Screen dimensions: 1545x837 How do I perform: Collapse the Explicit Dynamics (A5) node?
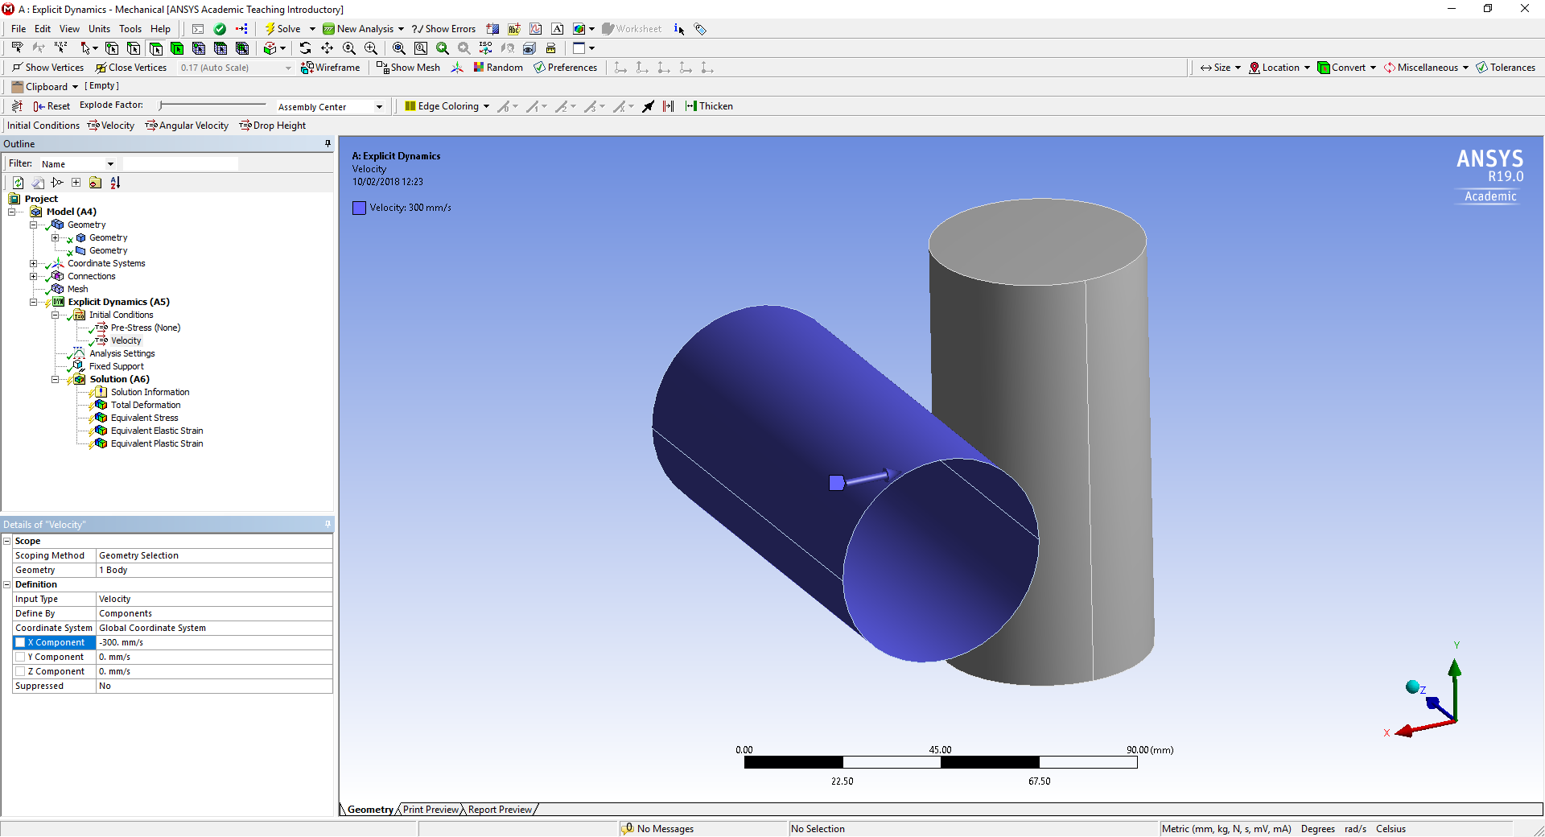(33, 302)
